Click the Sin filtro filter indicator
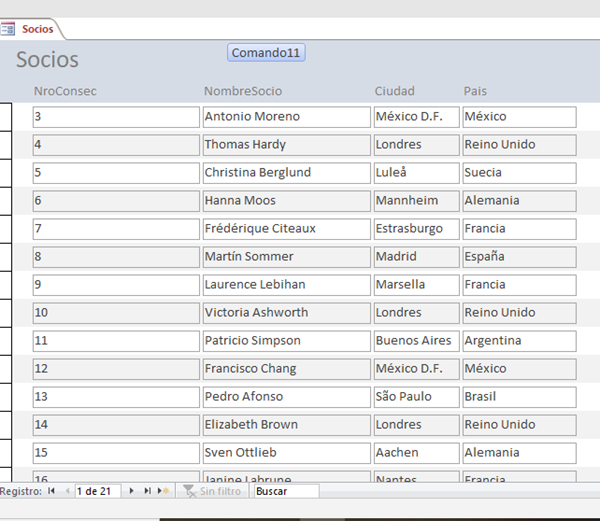Image resolution: width=600 pixels, height=521 pixels. click(x=212, y=491)
